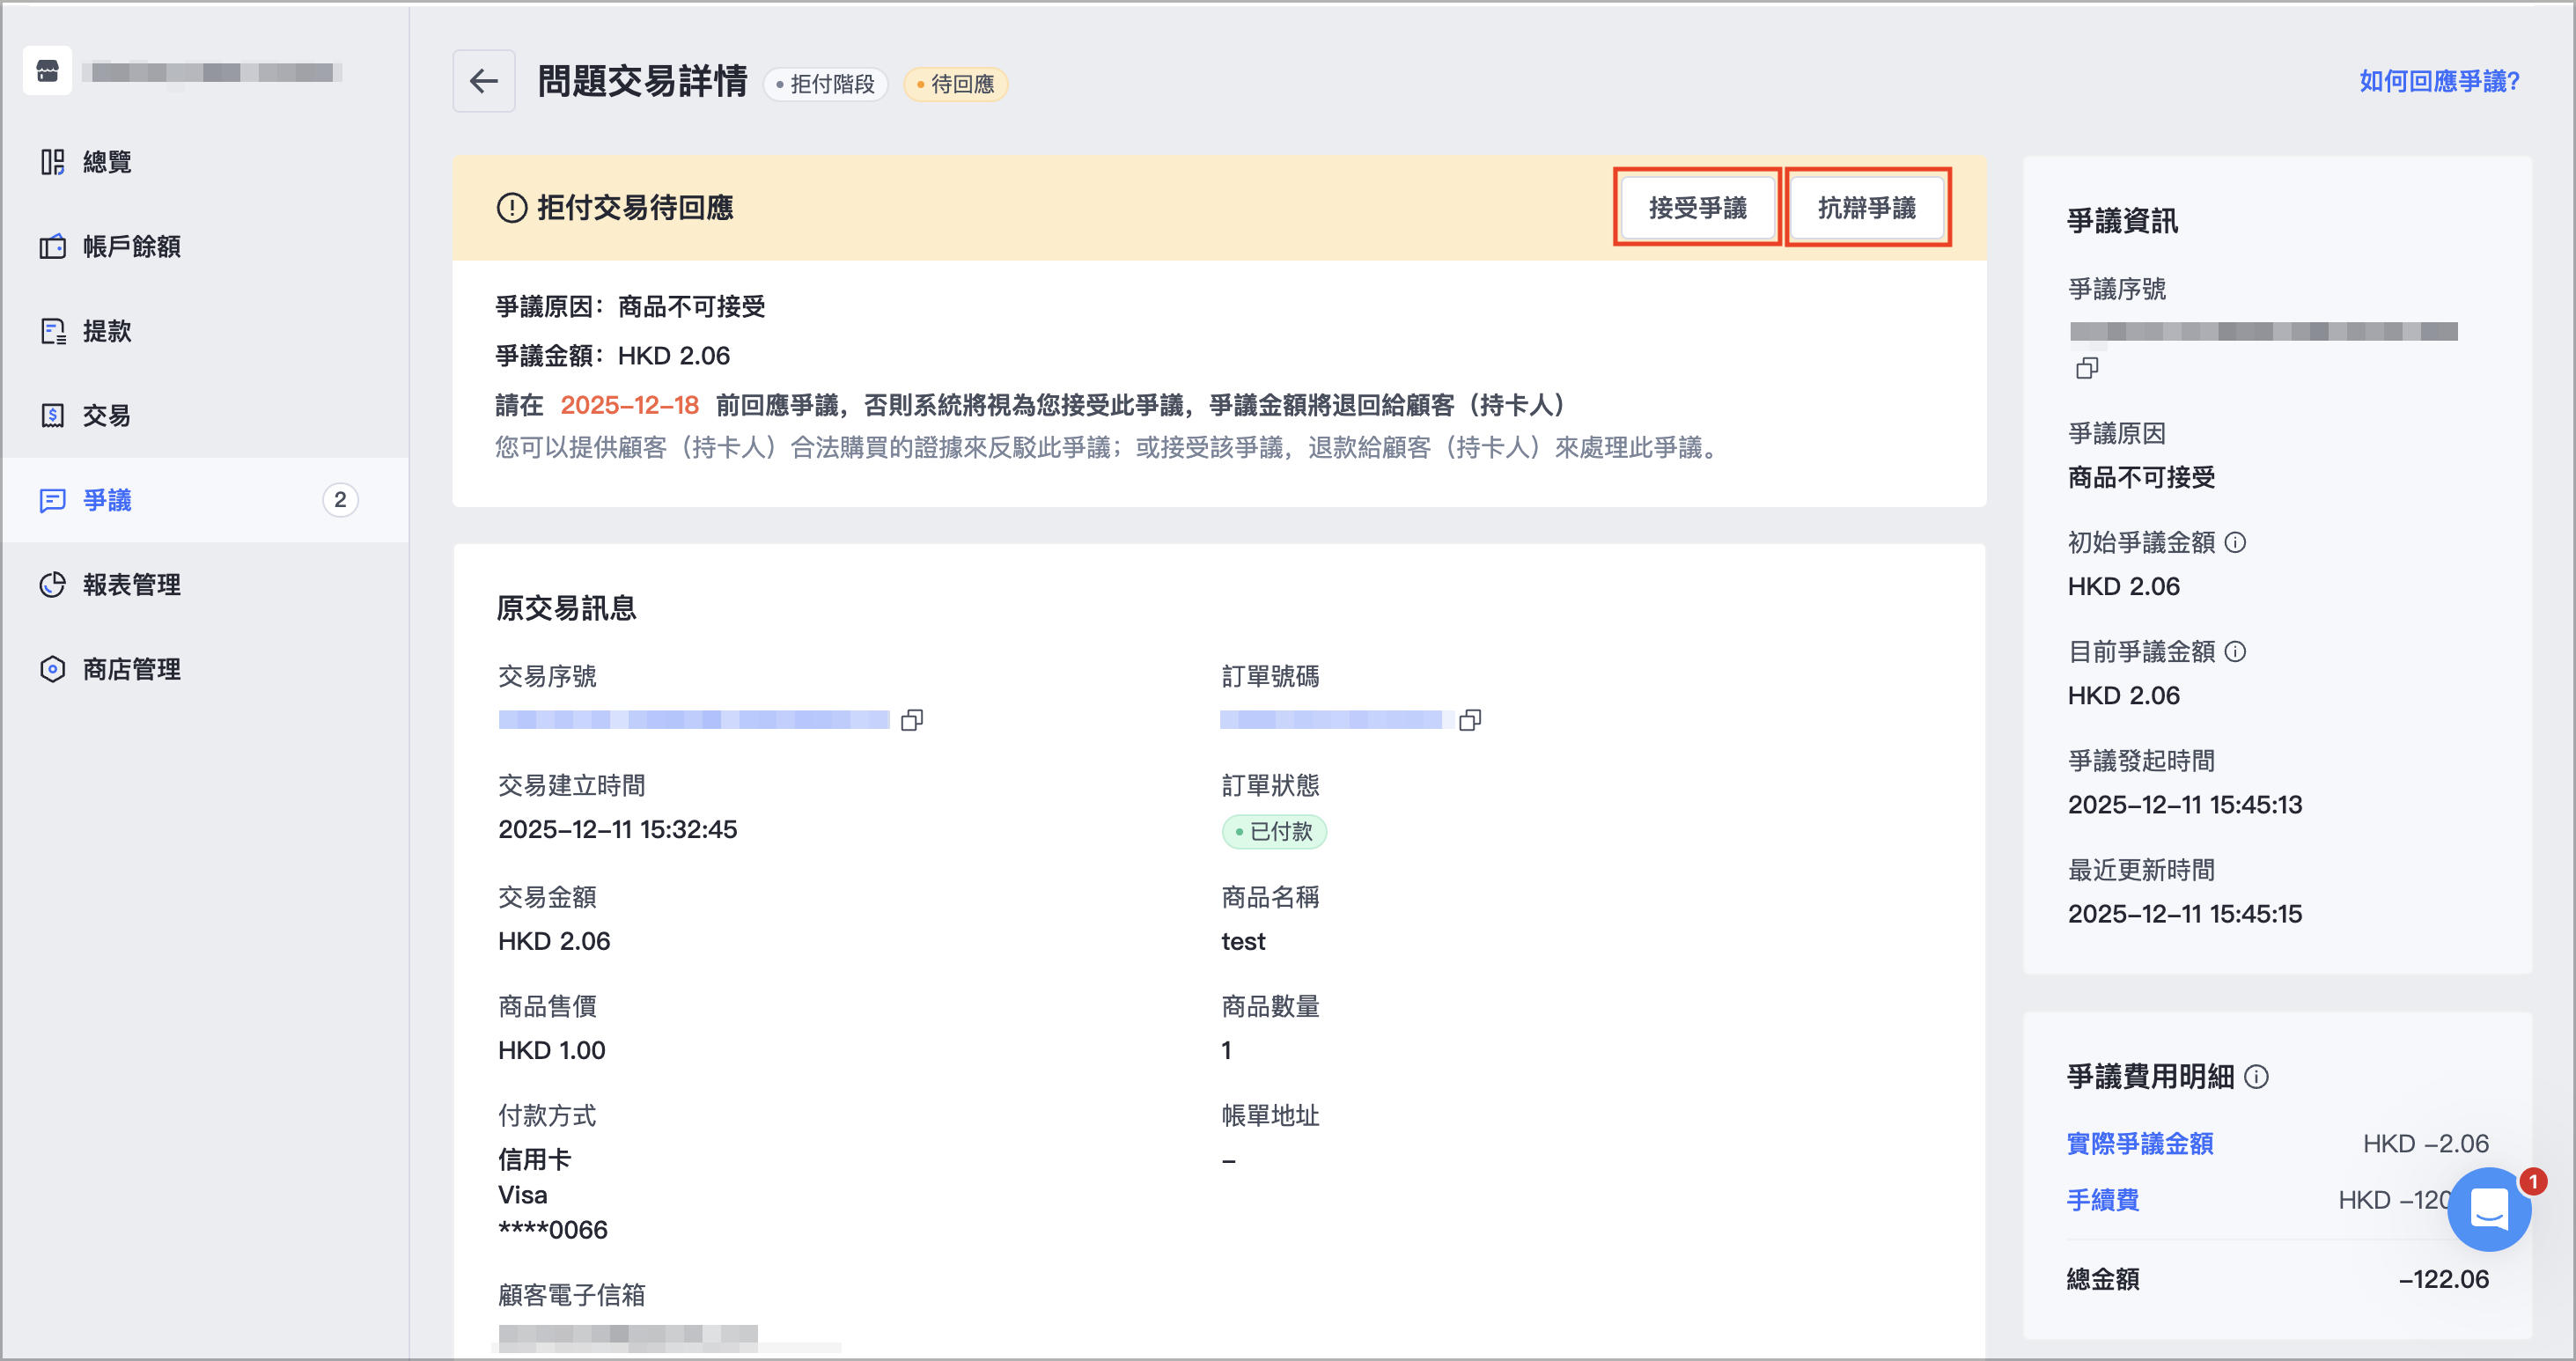2576x1361 pixels.
Task: Click the deadline date 2025-12-18
Action: [629, 405]
